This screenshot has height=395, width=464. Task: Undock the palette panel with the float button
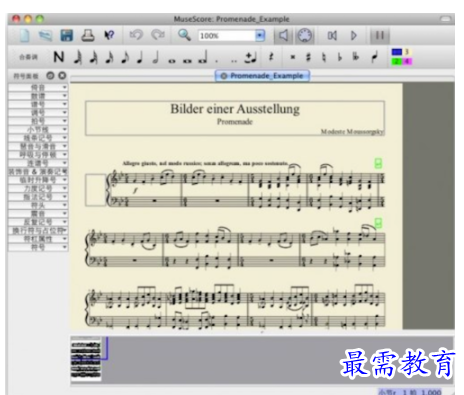click(x=50, y=76)
